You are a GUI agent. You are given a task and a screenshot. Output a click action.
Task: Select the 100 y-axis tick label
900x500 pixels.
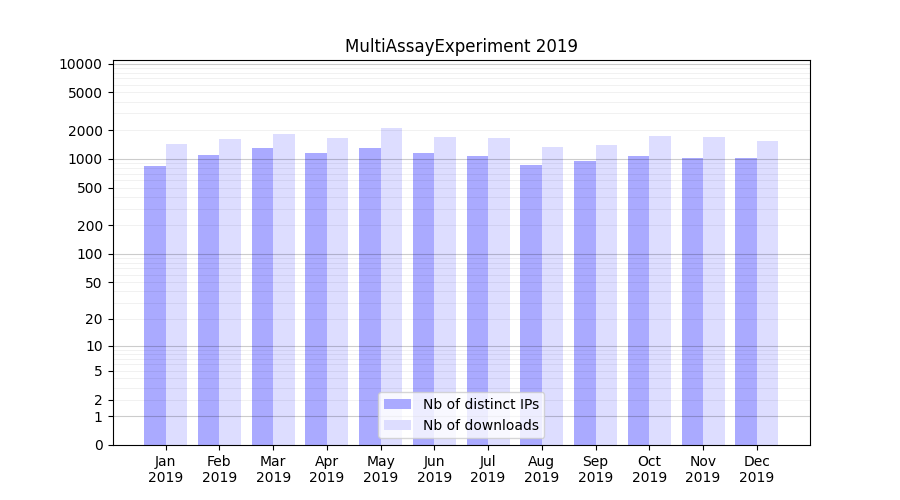(88, 254)
